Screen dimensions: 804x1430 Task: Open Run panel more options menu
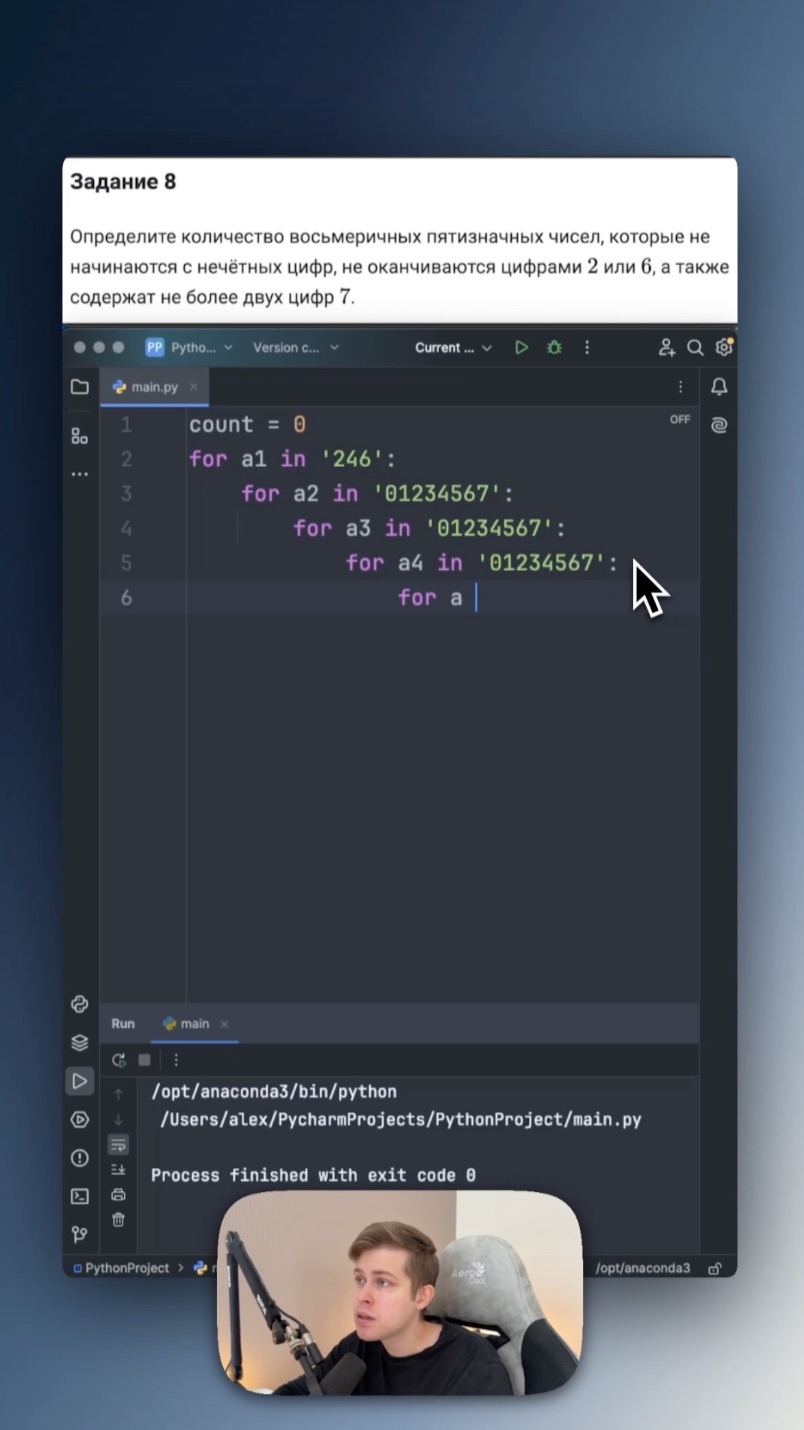point(176,1060)
